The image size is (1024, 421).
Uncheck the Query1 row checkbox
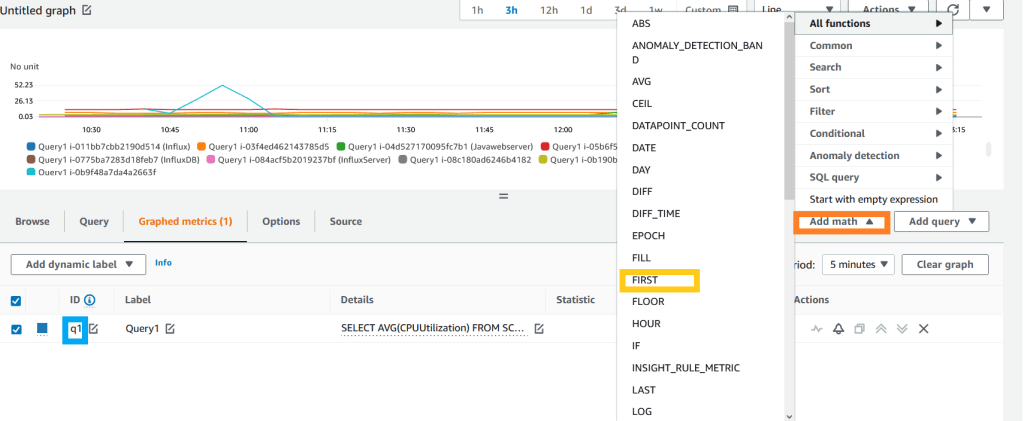(x=16, y=329)
